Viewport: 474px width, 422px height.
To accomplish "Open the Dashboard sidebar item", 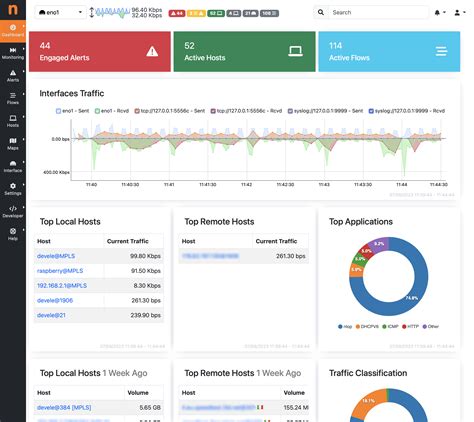I will 13,31.
